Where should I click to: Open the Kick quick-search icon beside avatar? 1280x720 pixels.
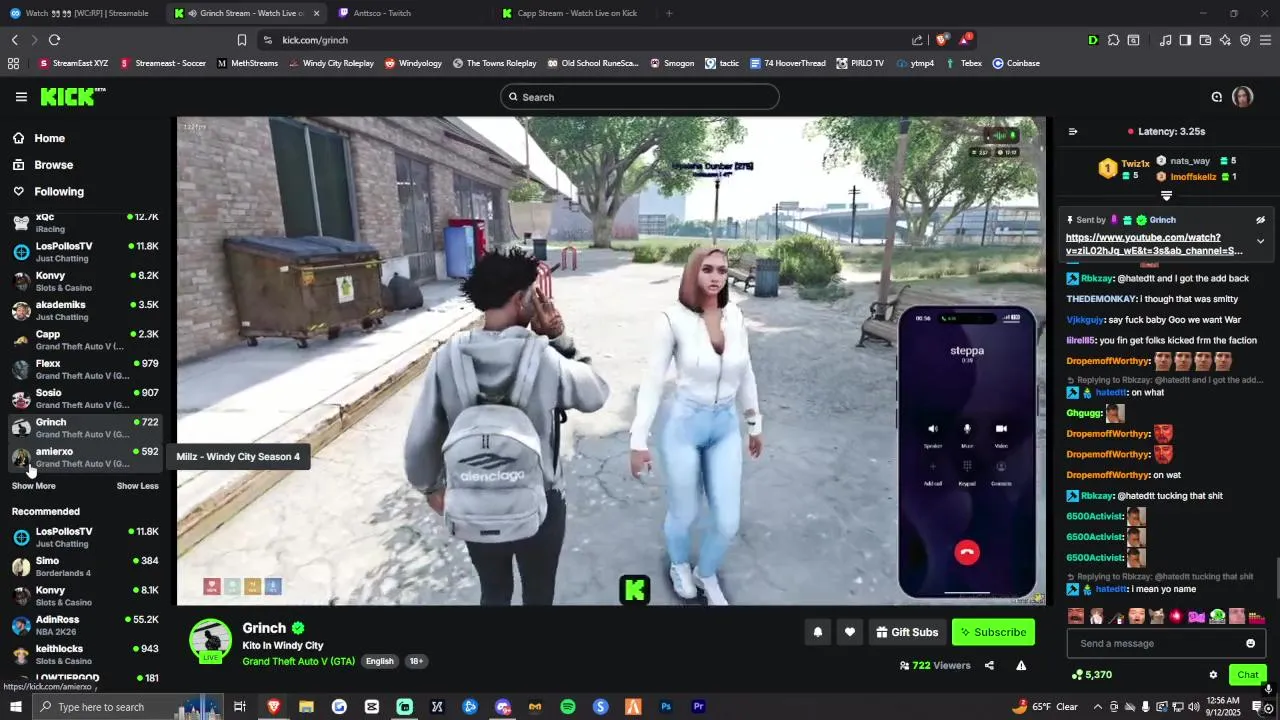[x=1217, y=97]
